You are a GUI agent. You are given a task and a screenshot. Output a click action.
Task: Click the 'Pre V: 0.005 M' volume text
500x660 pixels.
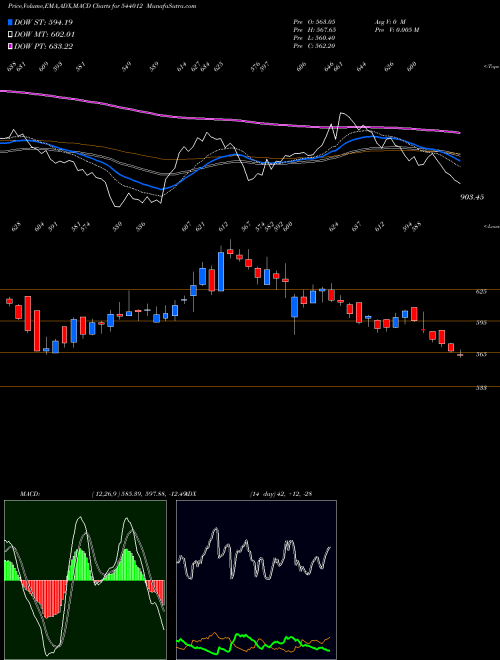396,29
